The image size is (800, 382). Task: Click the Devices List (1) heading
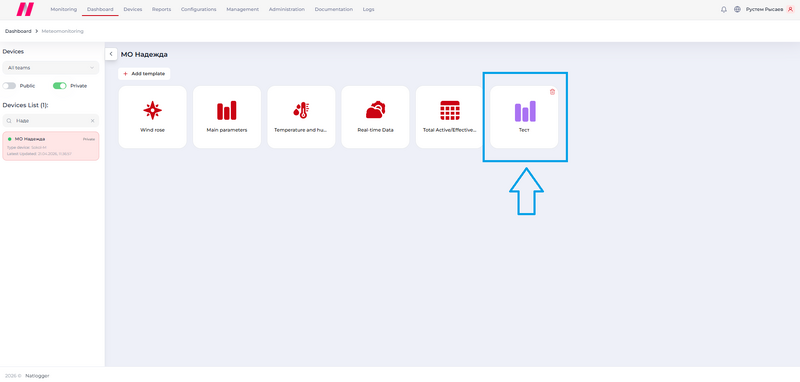pyautogui.click(x=26, y=105)
